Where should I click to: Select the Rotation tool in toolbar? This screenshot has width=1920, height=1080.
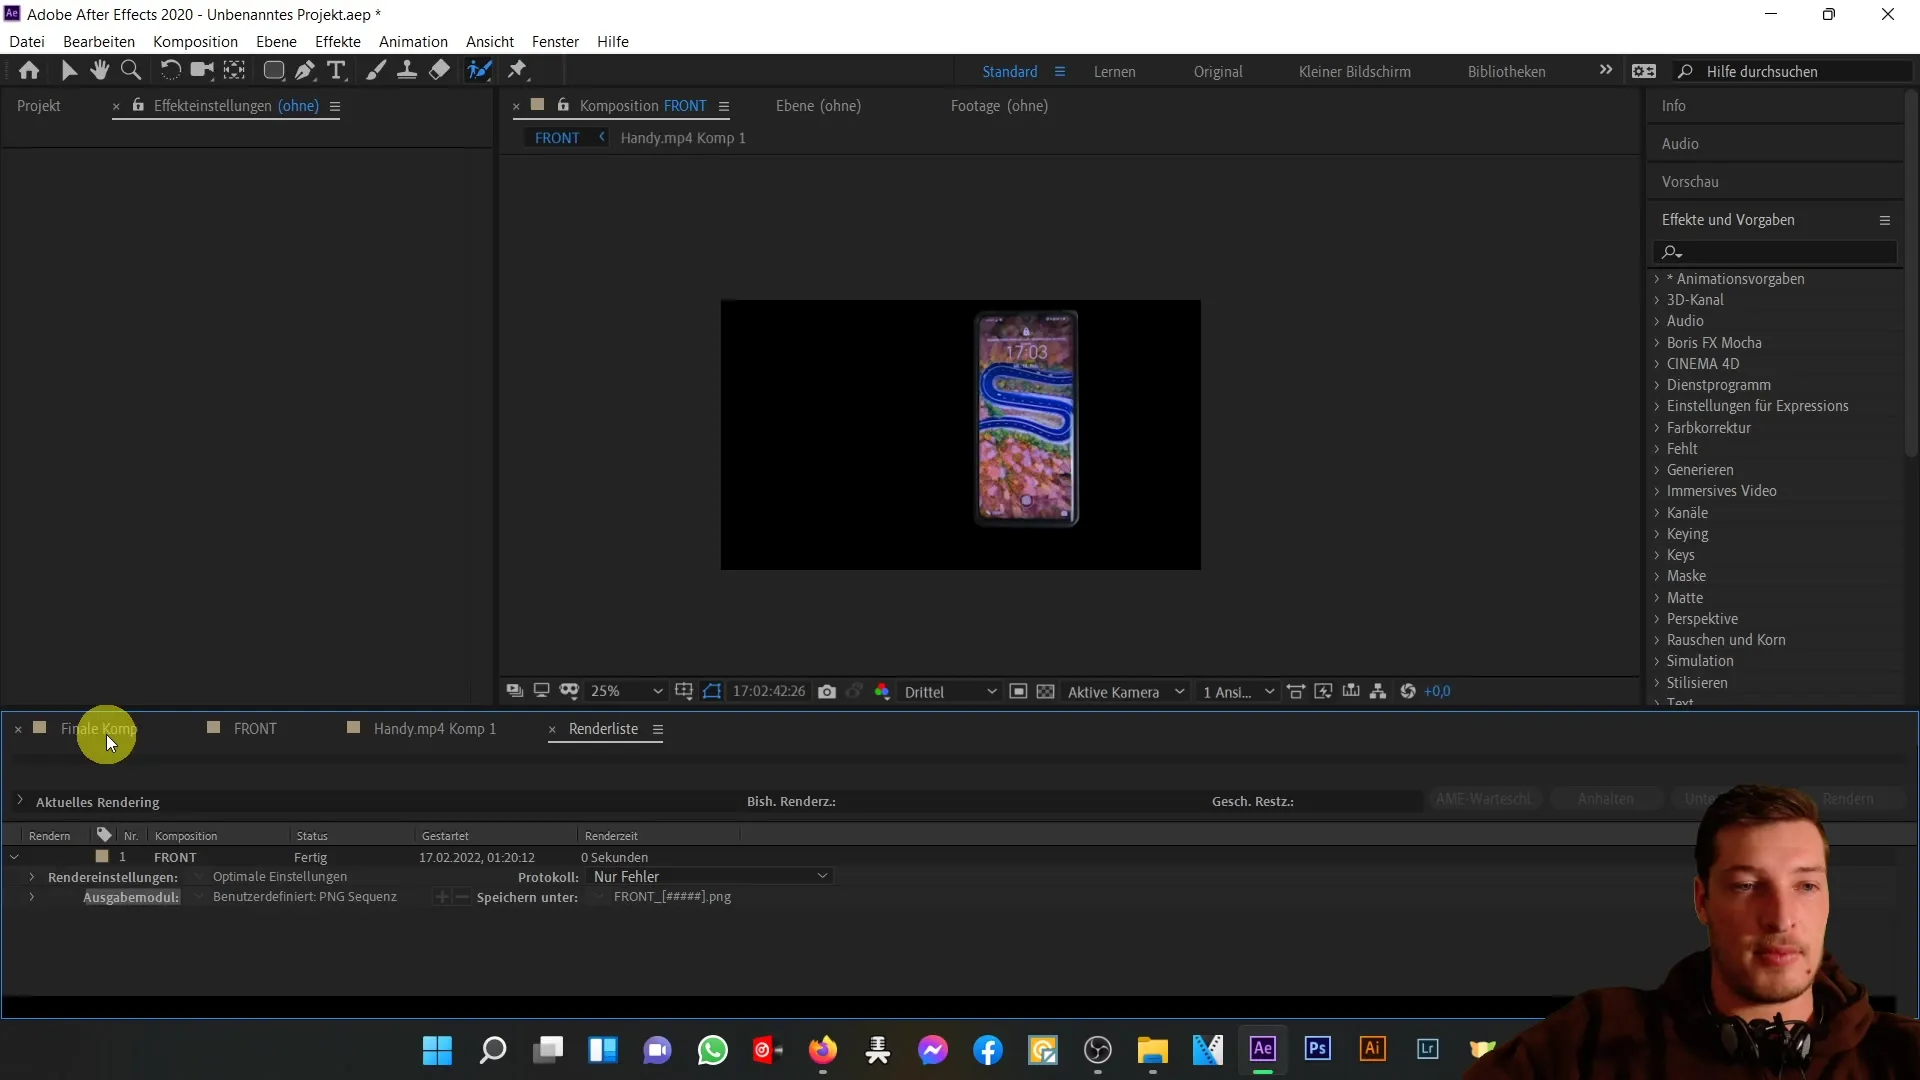coord(167,70)
